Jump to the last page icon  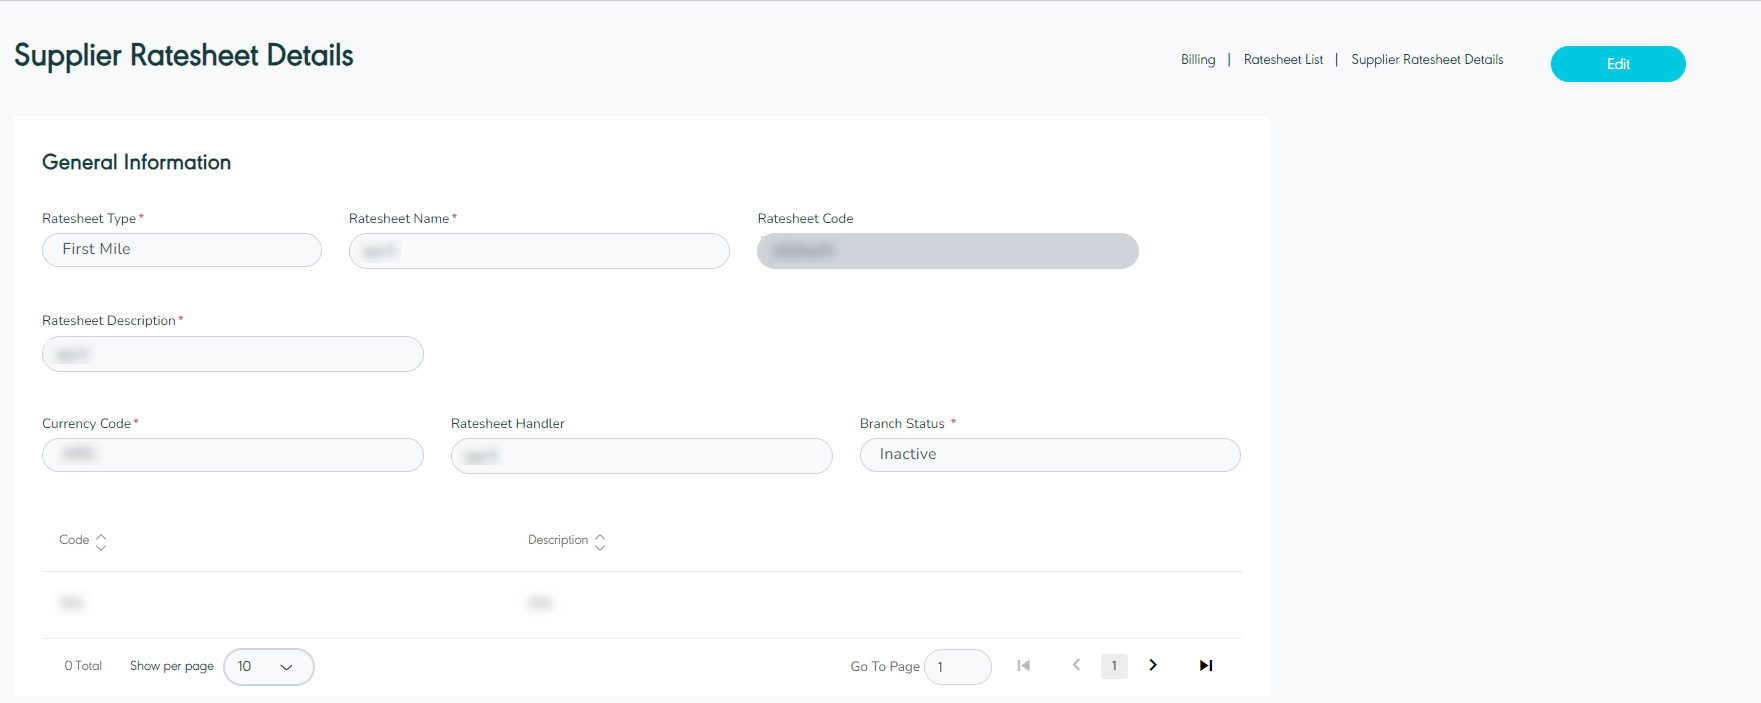pos(1206,666)
